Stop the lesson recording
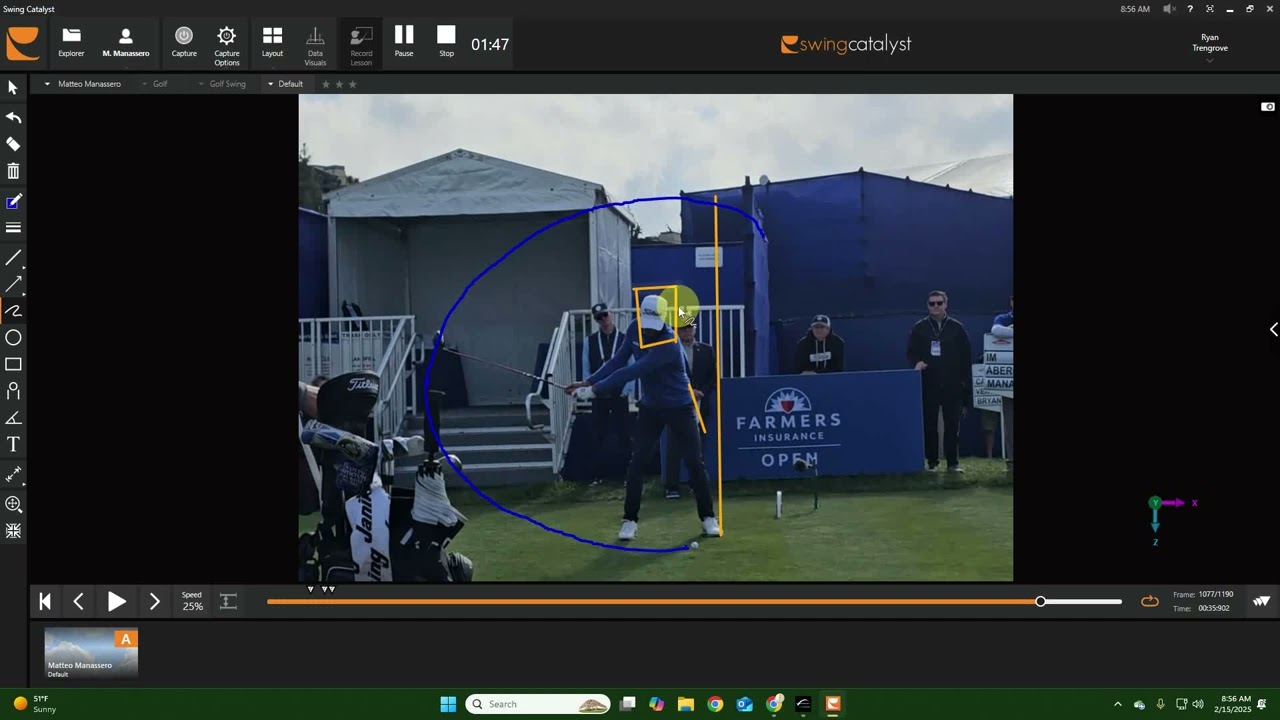Screen dimensions: 1280x720 point(446,41)
